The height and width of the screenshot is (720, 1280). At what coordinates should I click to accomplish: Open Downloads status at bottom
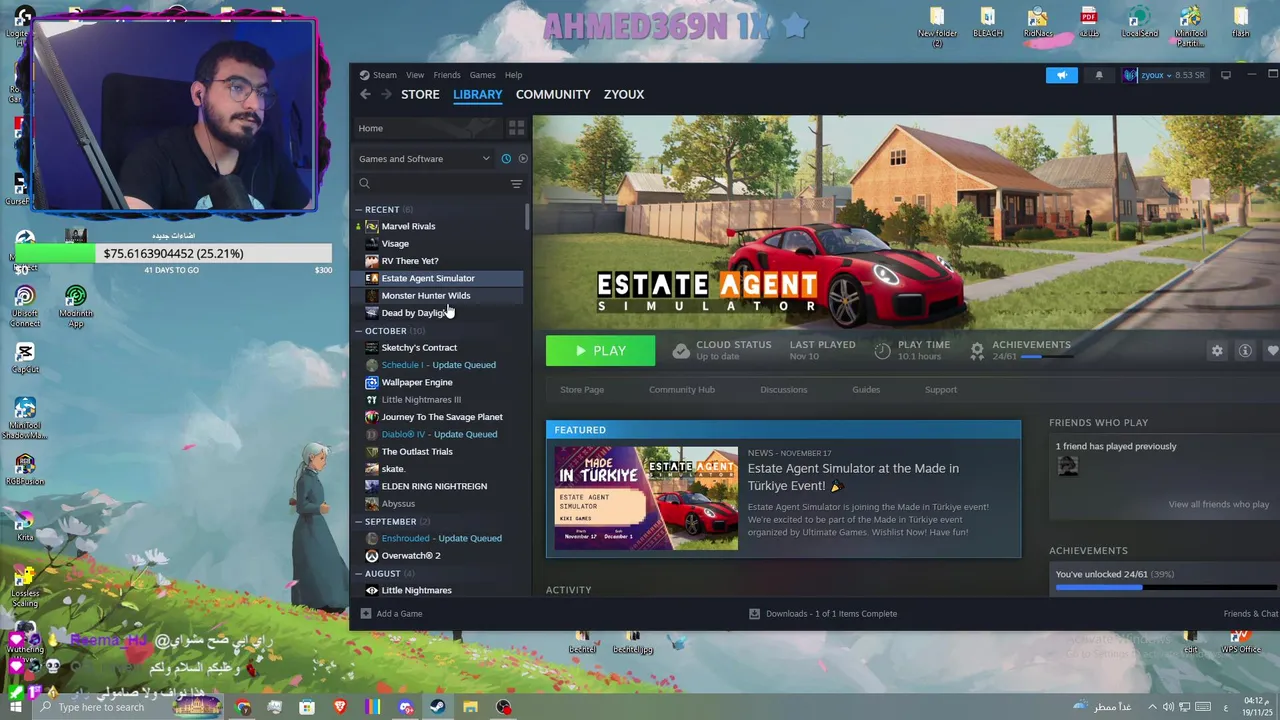[823, 614]
